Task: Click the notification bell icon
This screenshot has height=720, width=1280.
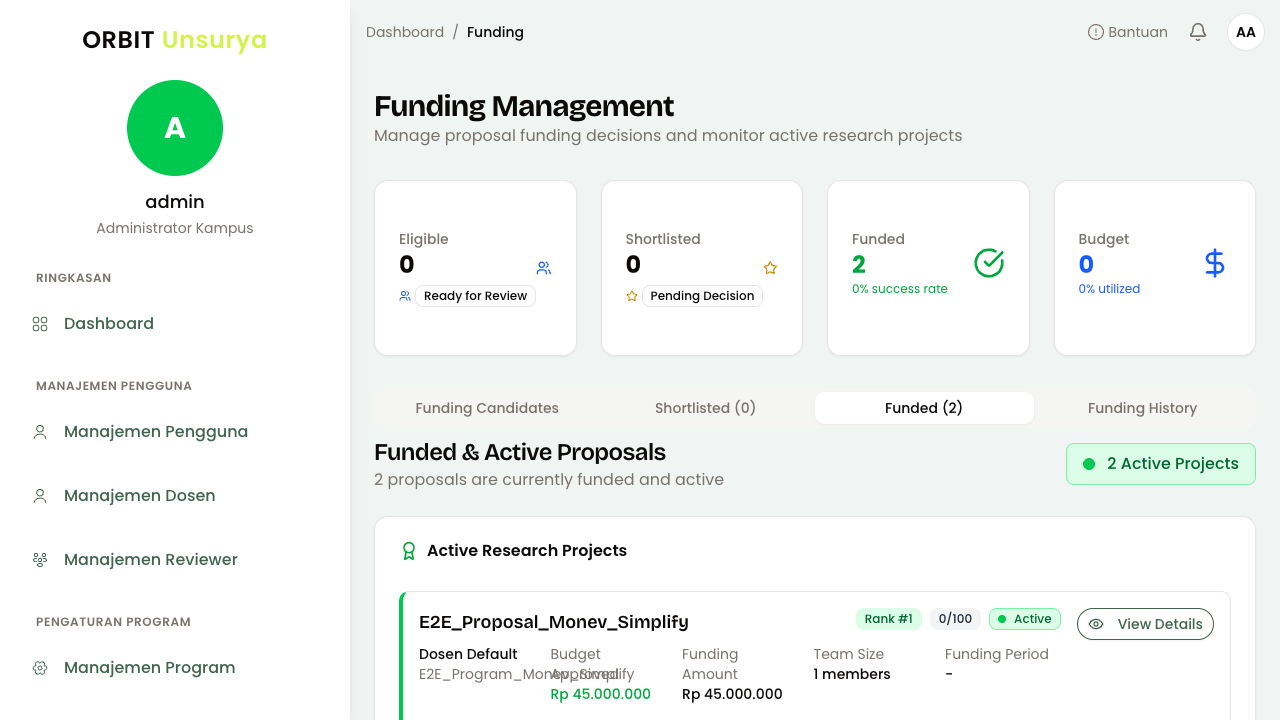Action: coord(1198,32)
